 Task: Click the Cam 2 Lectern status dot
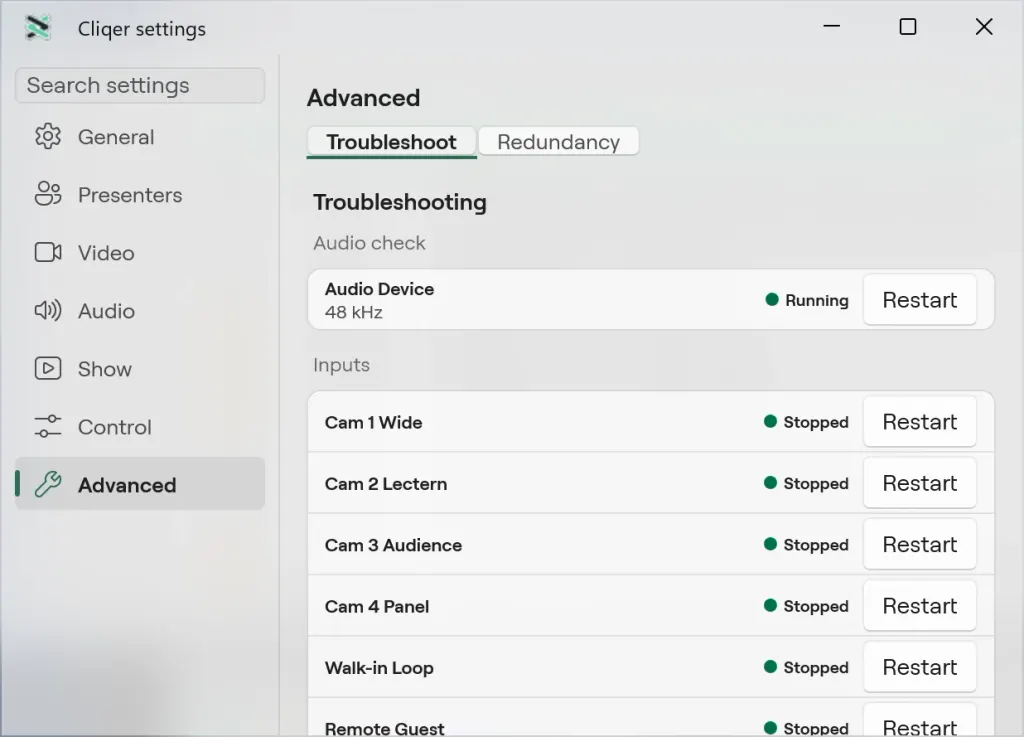[771, 483]
